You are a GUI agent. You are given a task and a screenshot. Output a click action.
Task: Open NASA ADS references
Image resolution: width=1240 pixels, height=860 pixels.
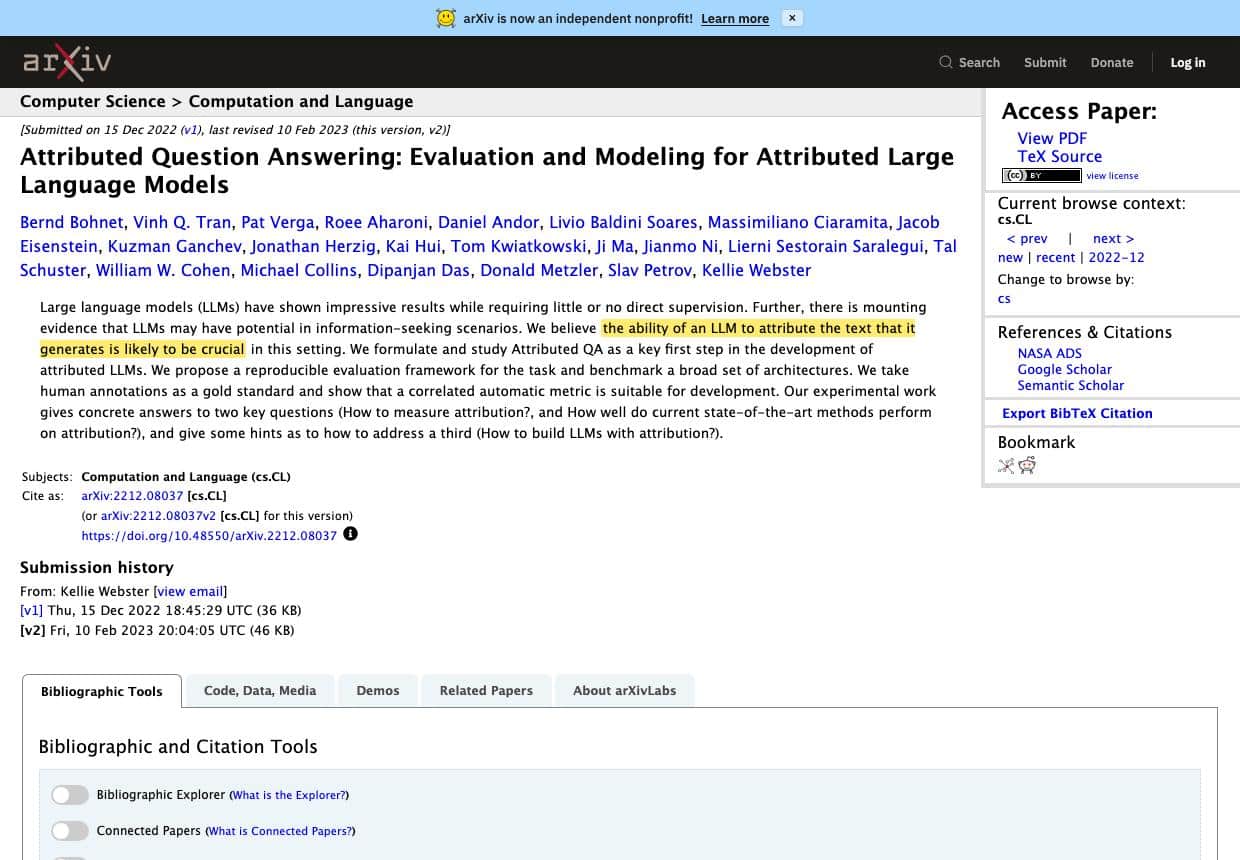(x=1049, y=353)
